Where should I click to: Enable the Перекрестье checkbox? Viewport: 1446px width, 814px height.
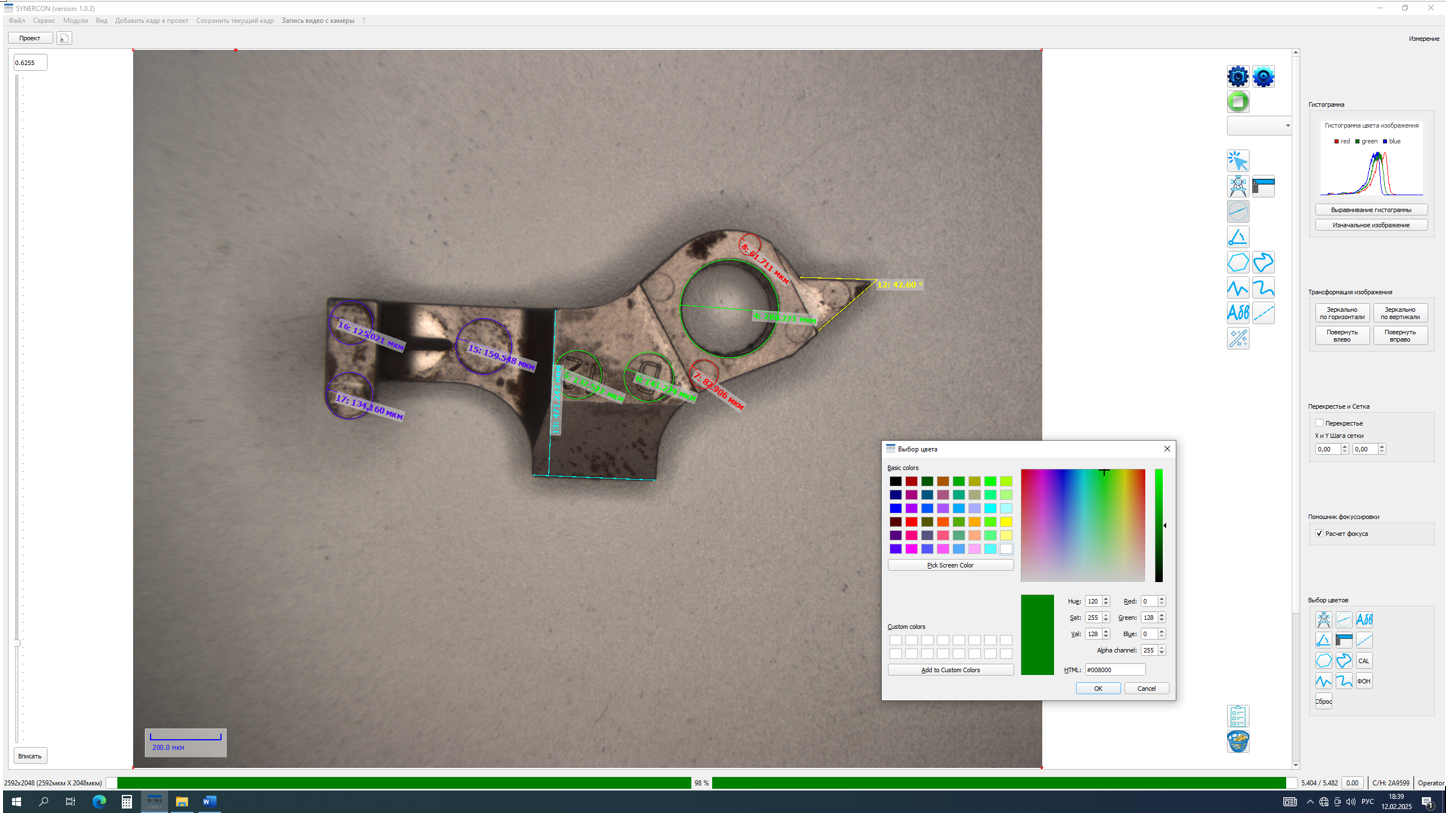(1319, 423)
